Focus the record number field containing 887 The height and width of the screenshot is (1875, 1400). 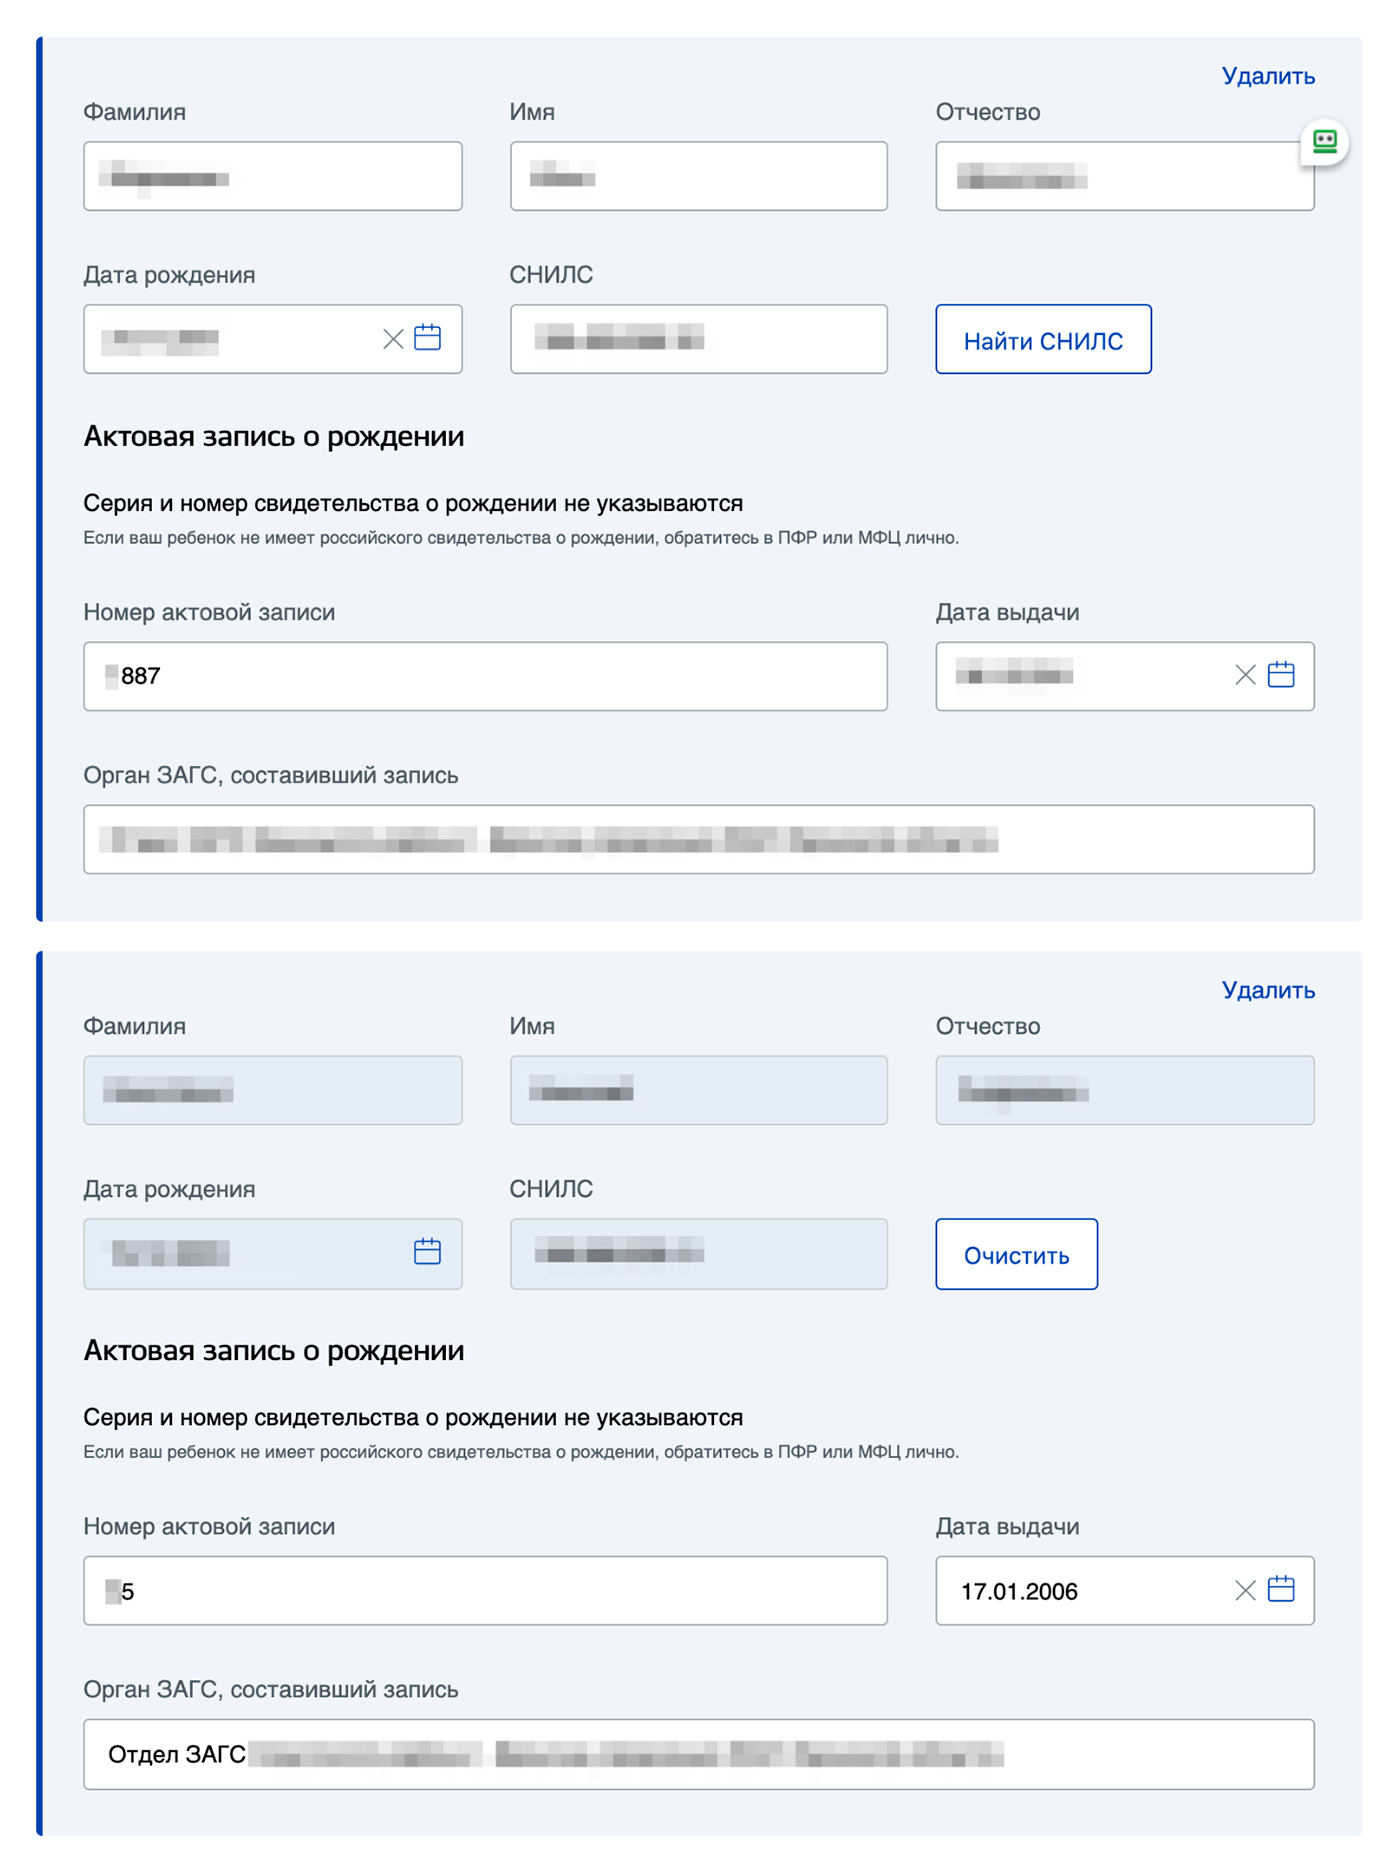[485, 676]
